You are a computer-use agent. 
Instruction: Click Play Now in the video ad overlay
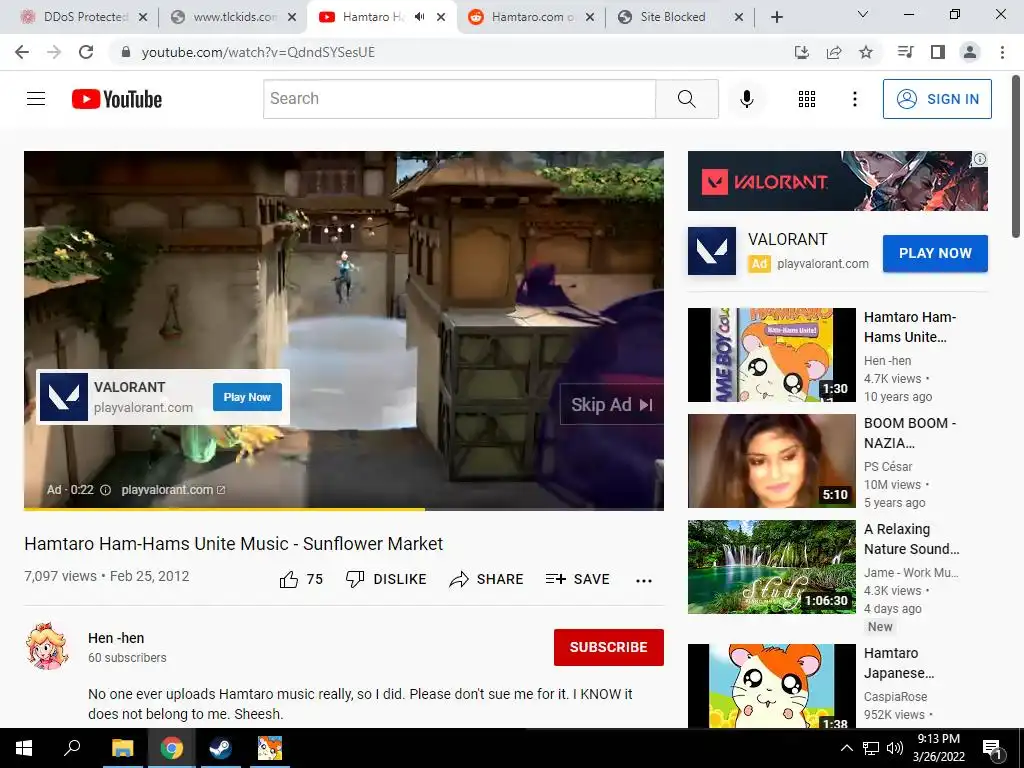pos(247,397)
